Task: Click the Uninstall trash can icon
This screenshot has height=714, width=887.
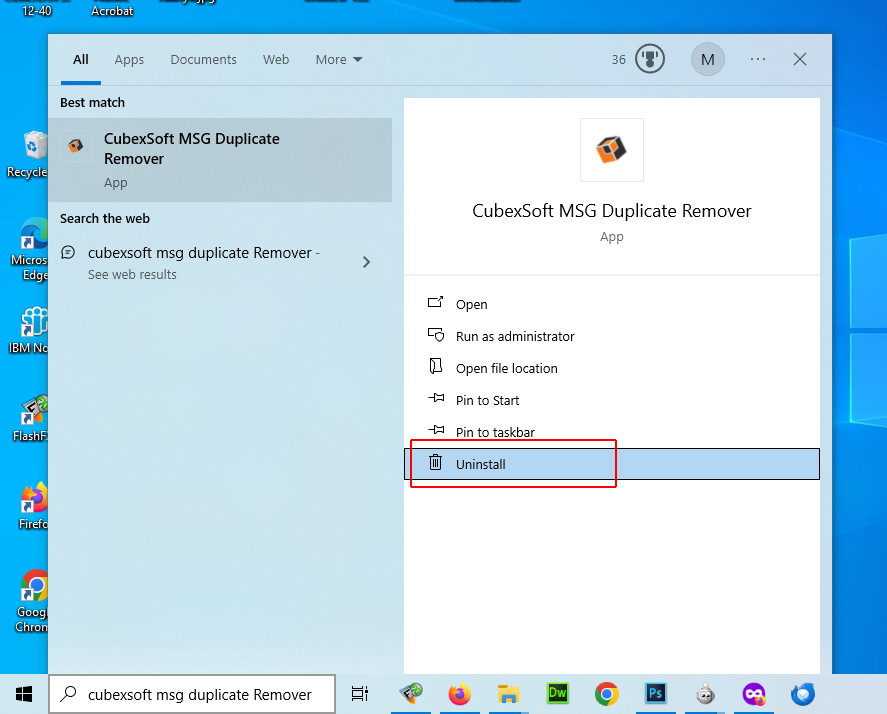Action: (435, 462)
